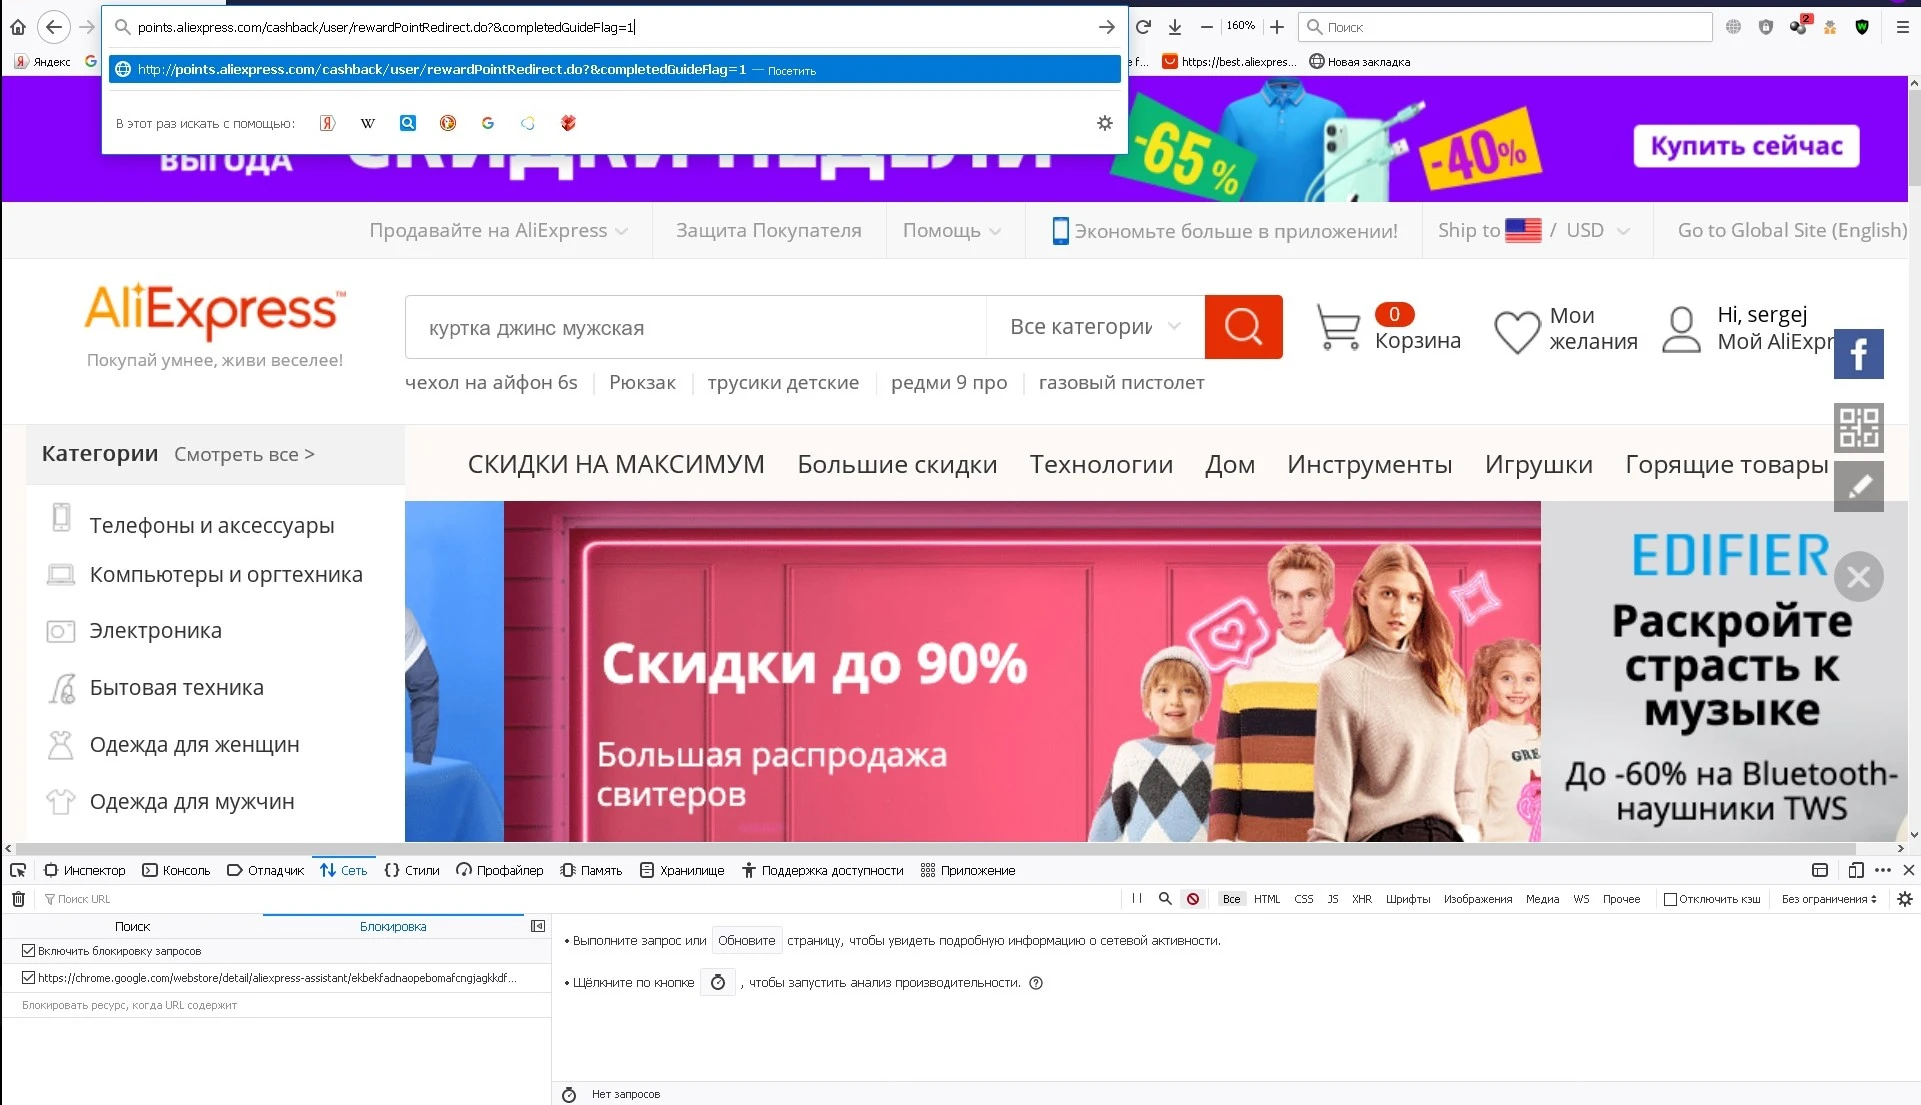Click the page horizontal scrollbar track
The image size is (1921, 1105).
(x=954, y=849)
